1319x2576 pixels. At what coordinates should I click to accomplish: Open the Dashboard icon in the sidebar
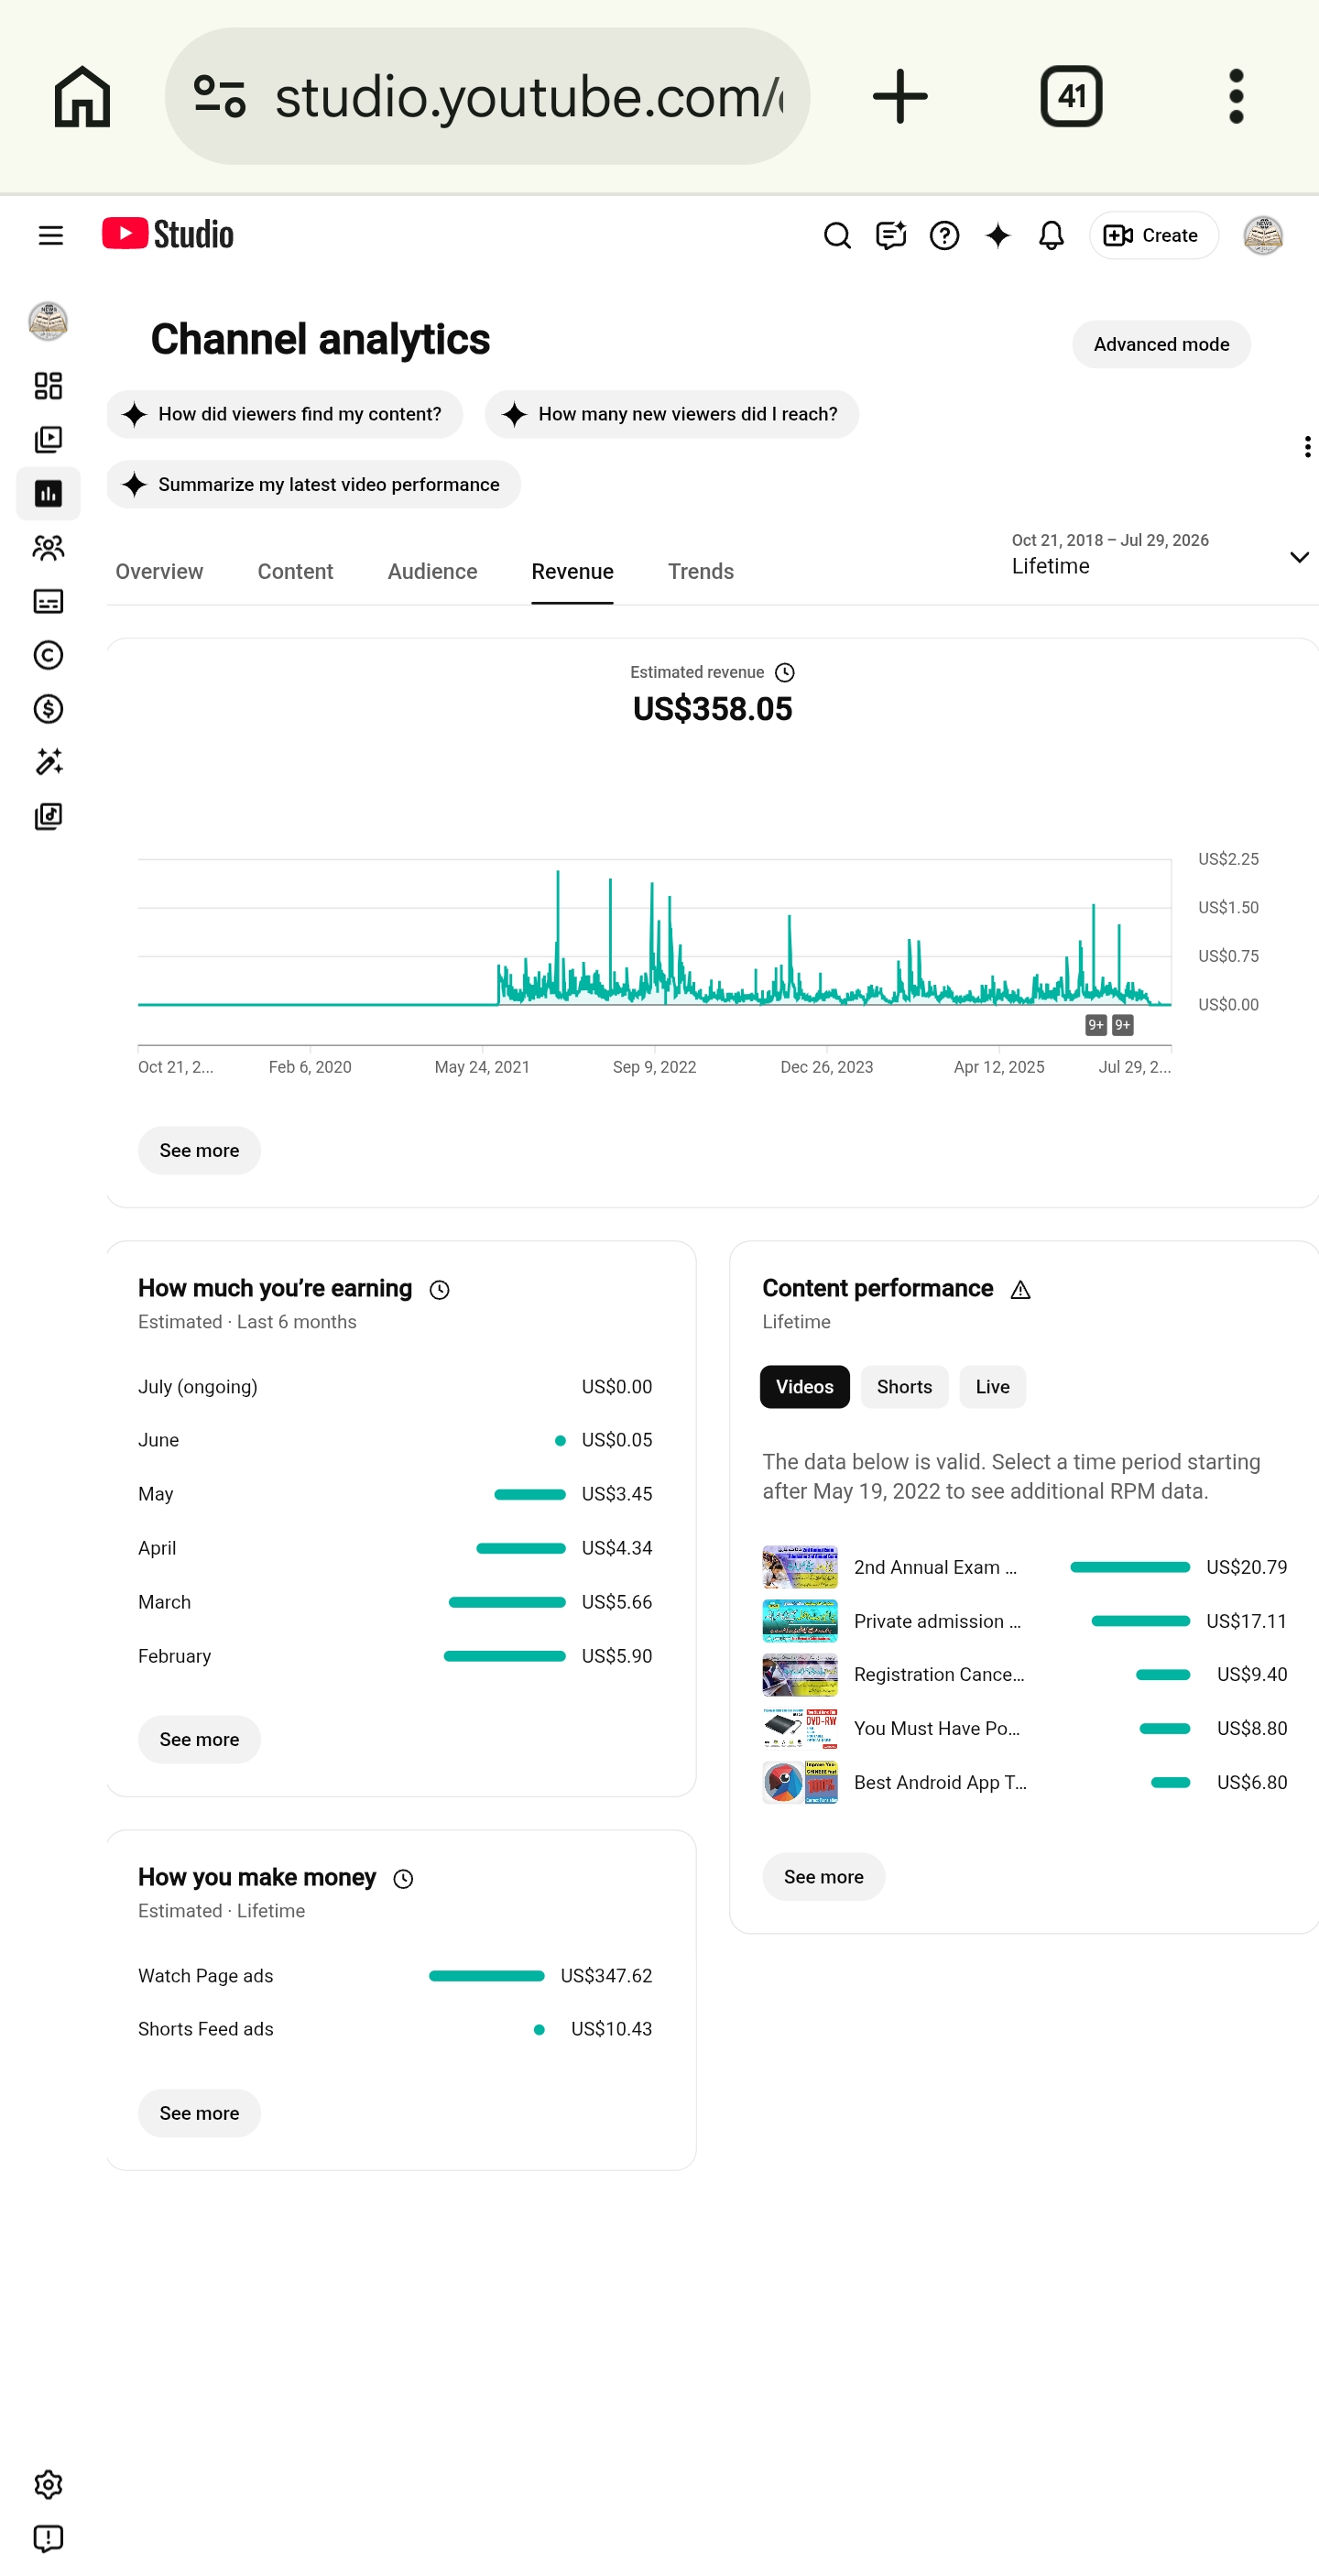[x=48, y=386]
